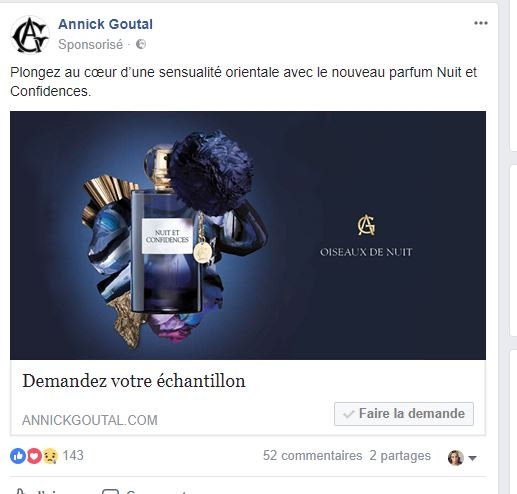Click the blue Like reaction icon
517x494 pixels.
(18, 456)
